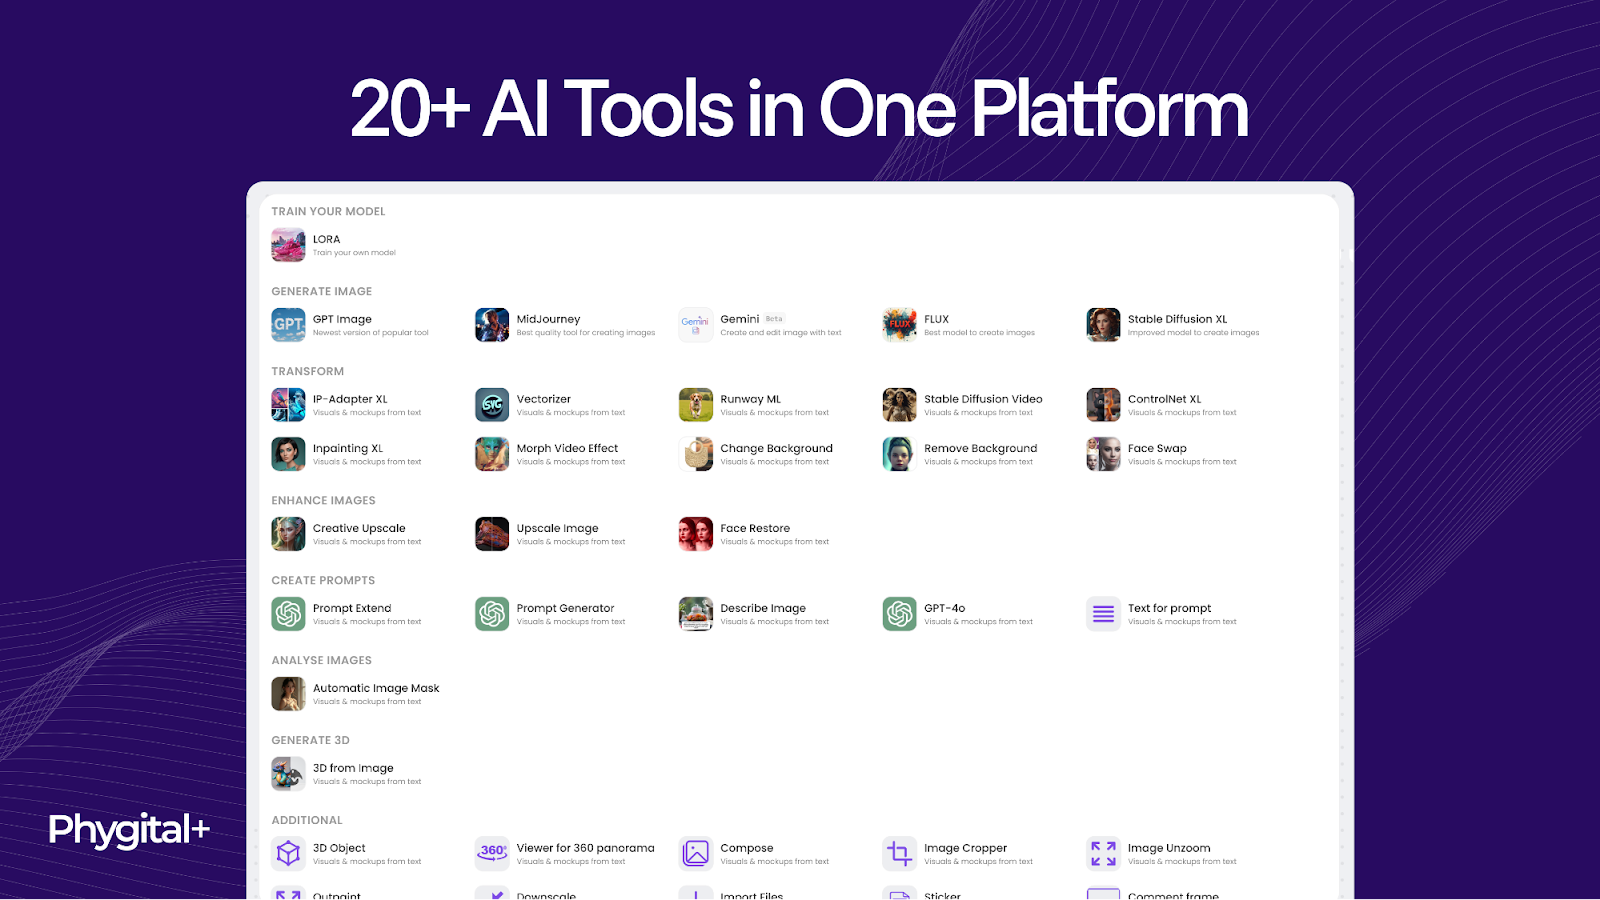This screenshot has height=900, width=1600.
Task: Open the 3D from Image thumbnail
Action: tap(288, 774)
